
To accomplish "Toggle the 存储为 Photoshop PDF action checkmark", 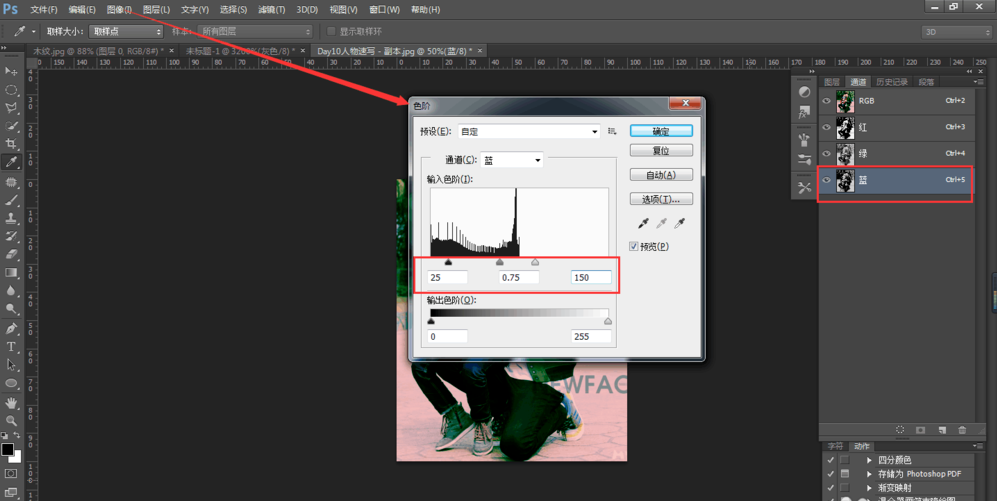I will click(830, 474).
